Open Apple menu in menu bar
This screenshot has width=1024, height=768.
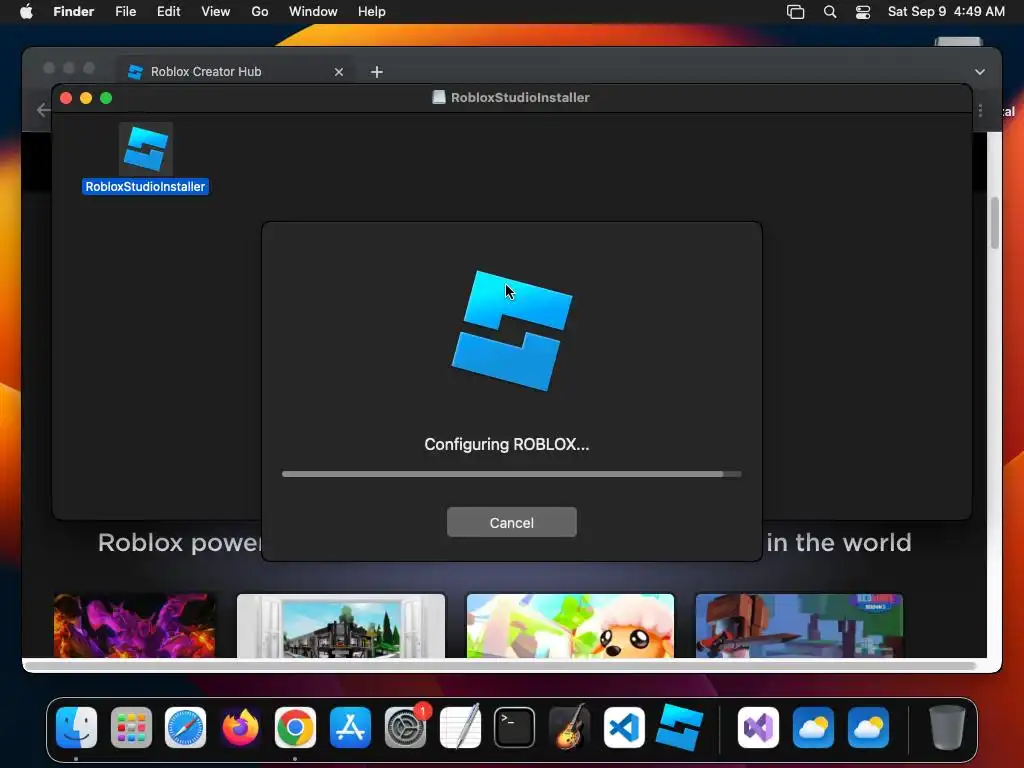tap(26, 12)
